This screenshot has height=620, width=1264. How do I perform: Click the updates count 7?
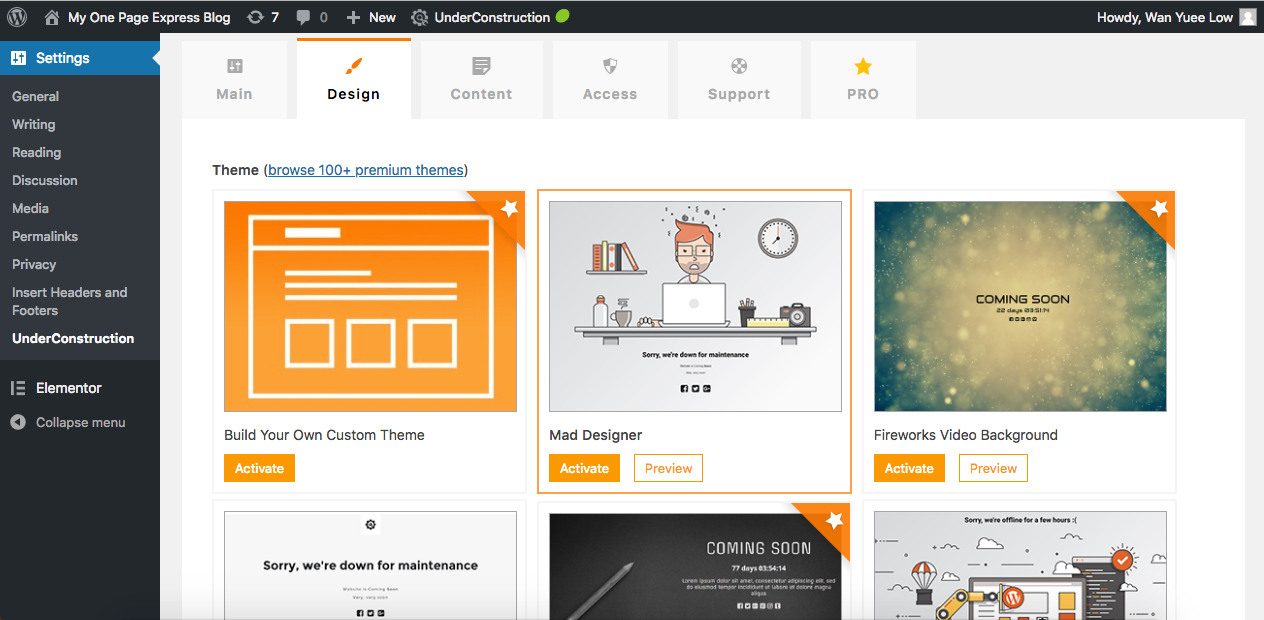click(275, 17)
